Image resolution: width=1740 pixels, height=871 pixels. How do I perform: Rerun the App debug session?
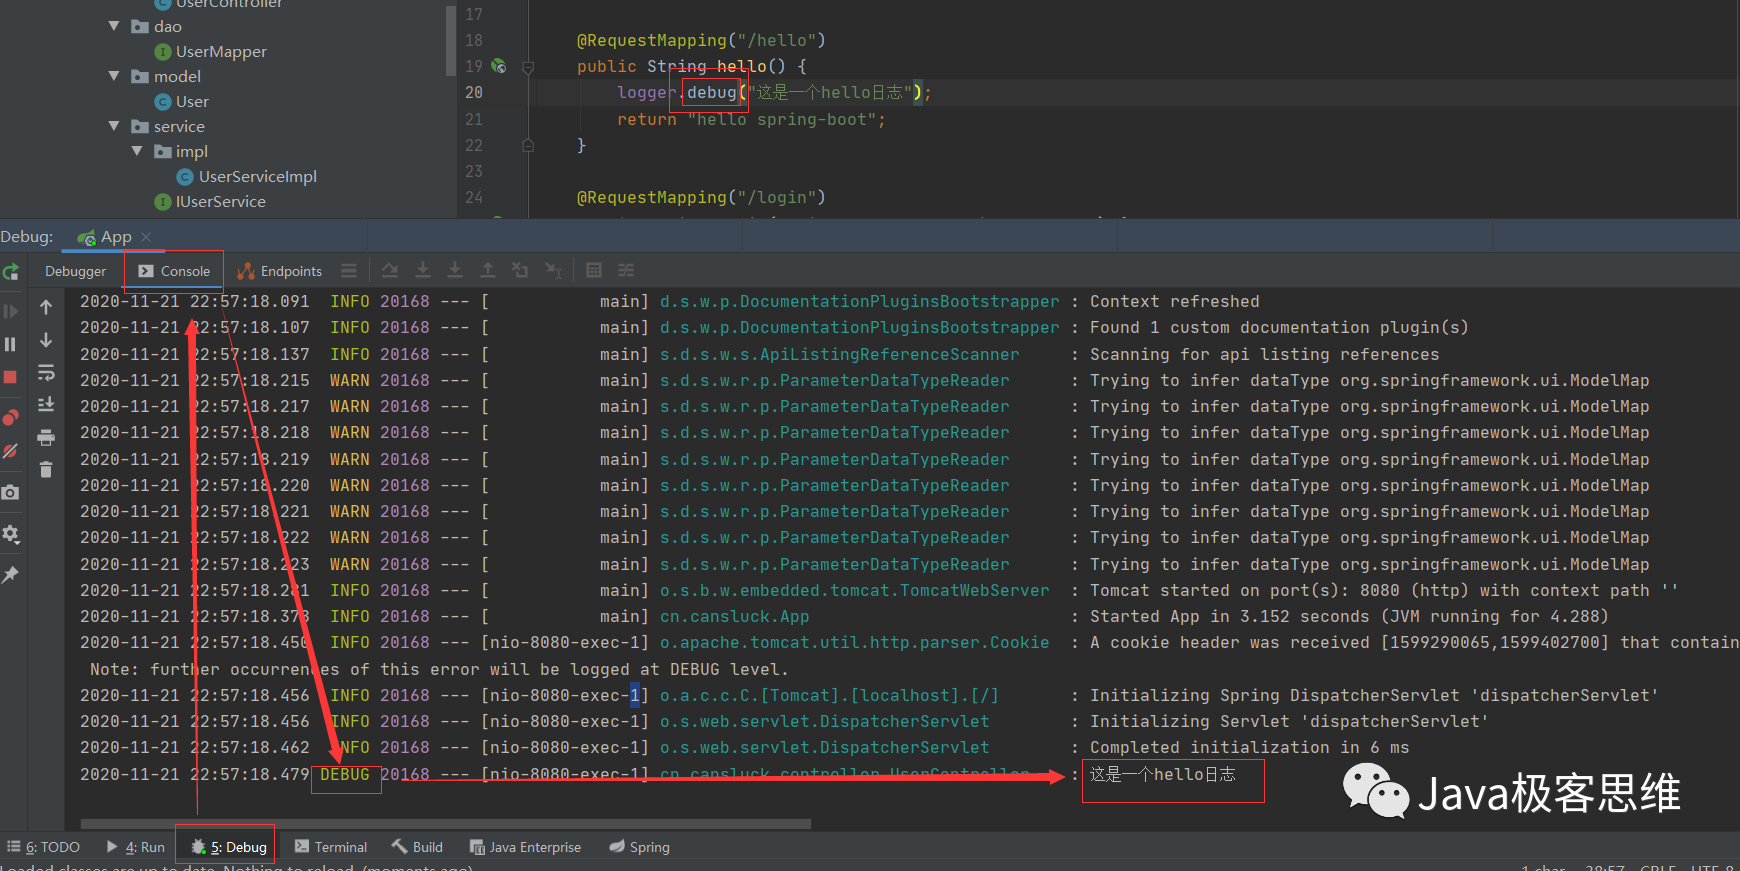click(x=11, y=272)
